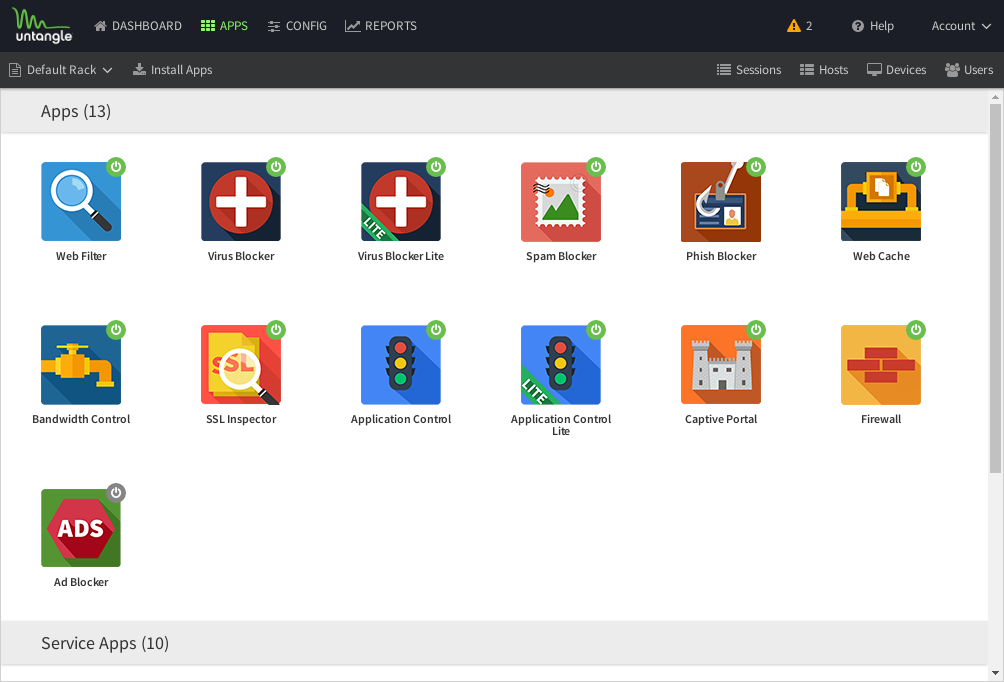This screenshot has width=1004, height=682.
Task: Open the Ad Blocker app icon
Action: click(x=81, y=528)
